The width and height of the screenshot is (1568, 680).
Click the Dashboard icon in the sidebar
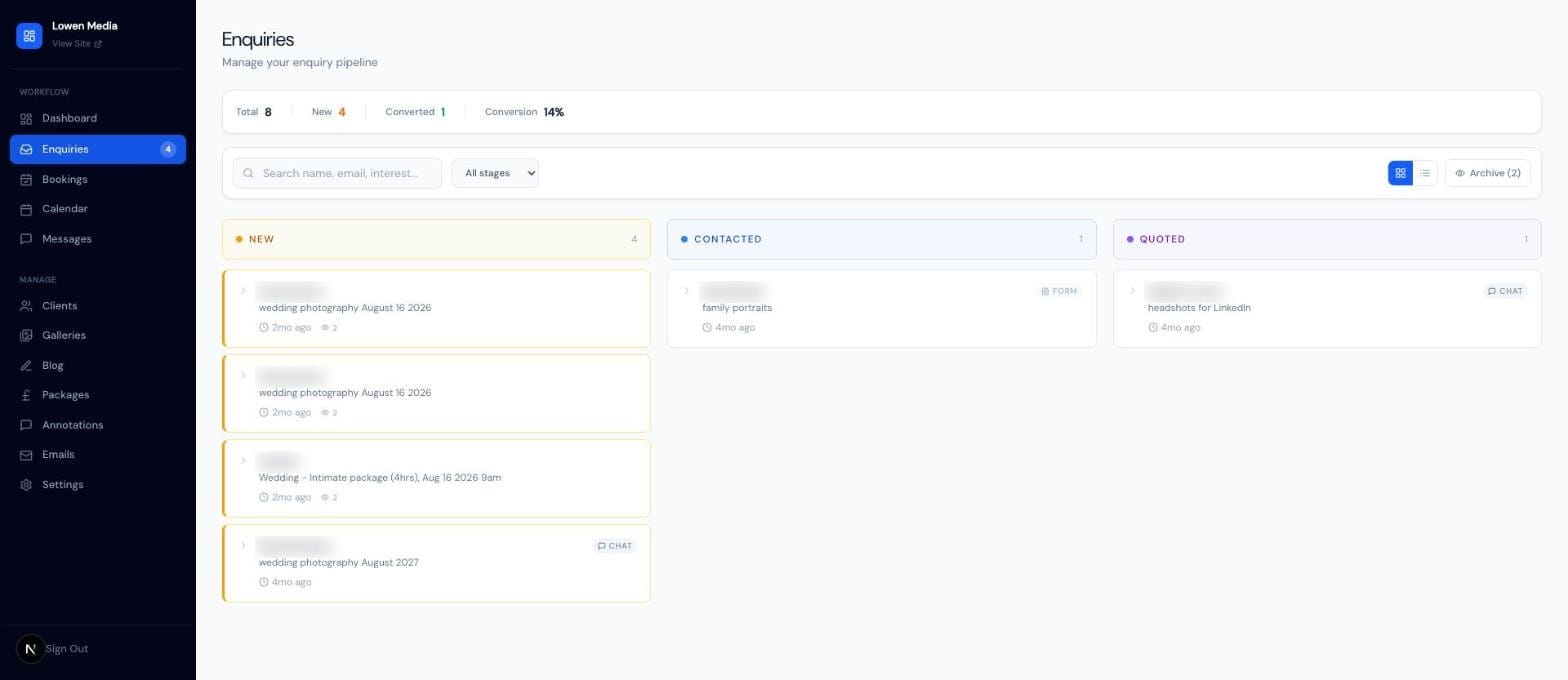click(26, 119)
